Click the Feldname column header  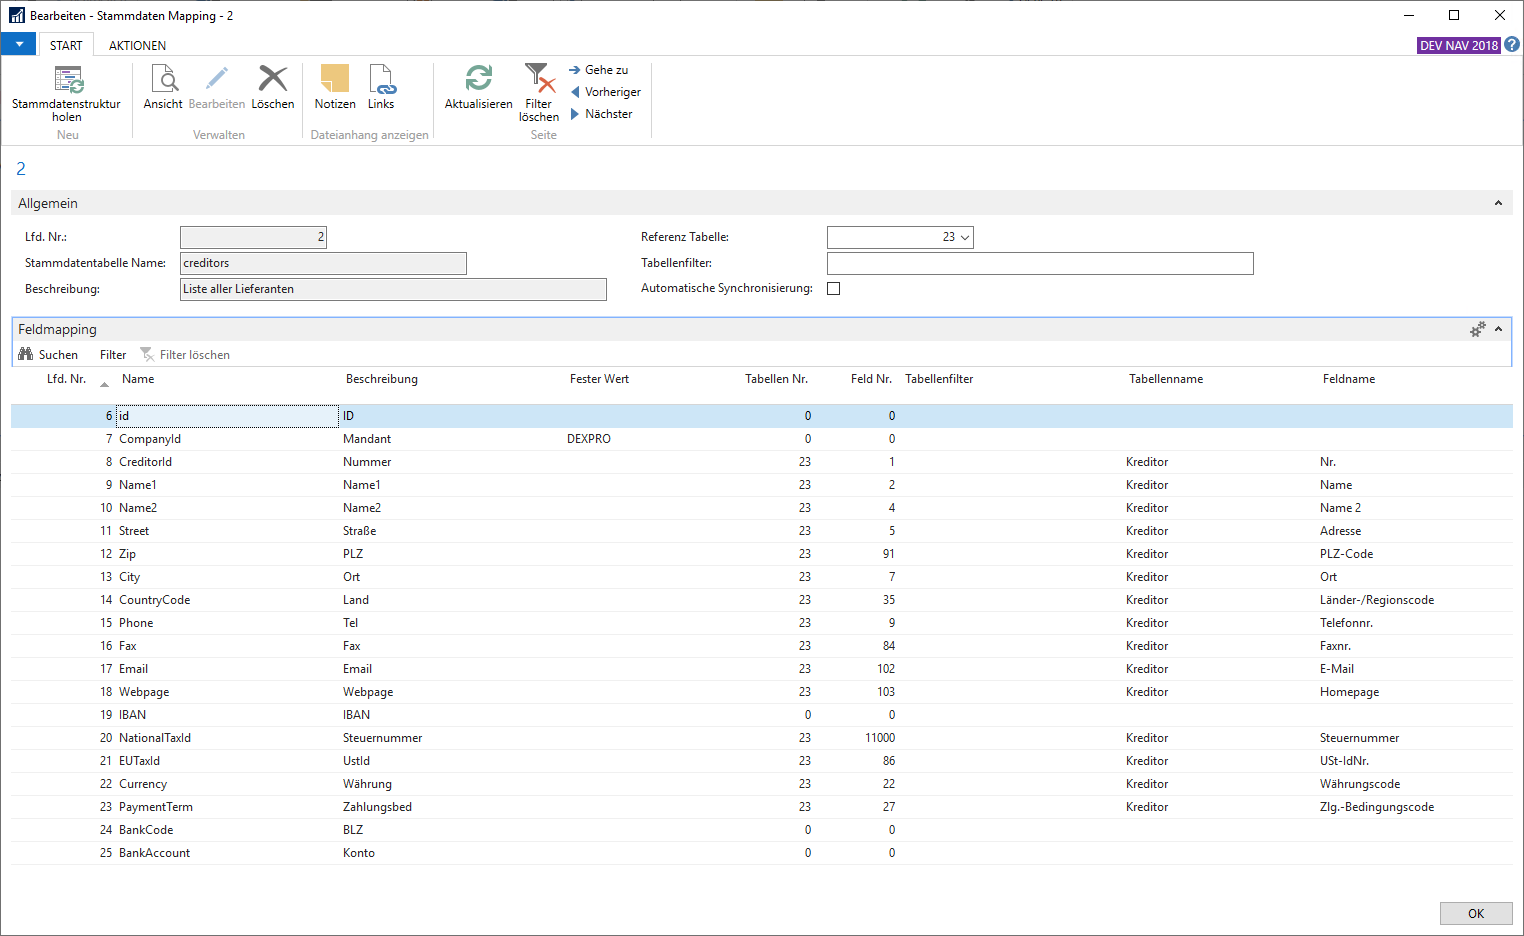point(1348,379)
